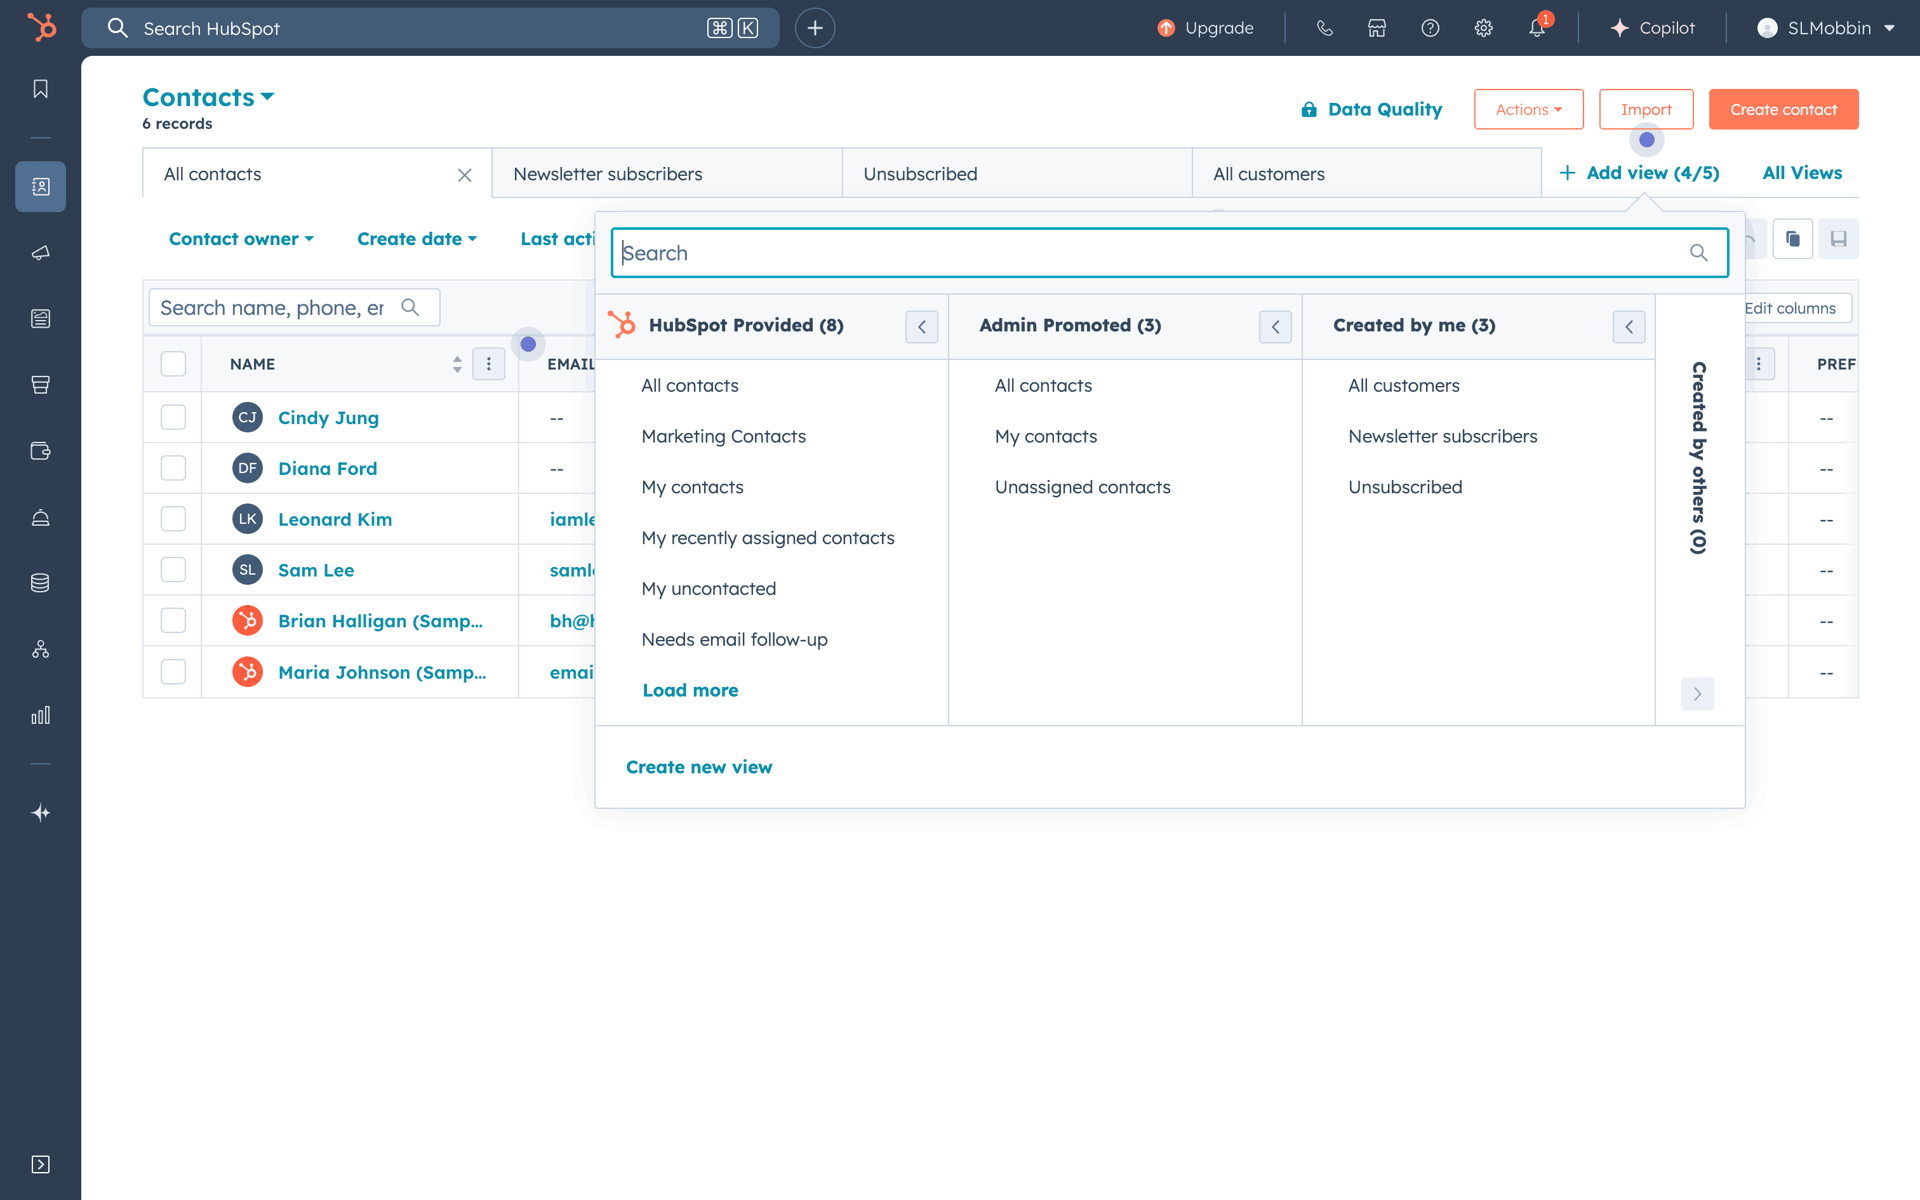Click the search magnifier in views search box
Image resolution: width=1920 pixels, height=1200 pixels.
pyautogui.click(x=1698, y=253)
